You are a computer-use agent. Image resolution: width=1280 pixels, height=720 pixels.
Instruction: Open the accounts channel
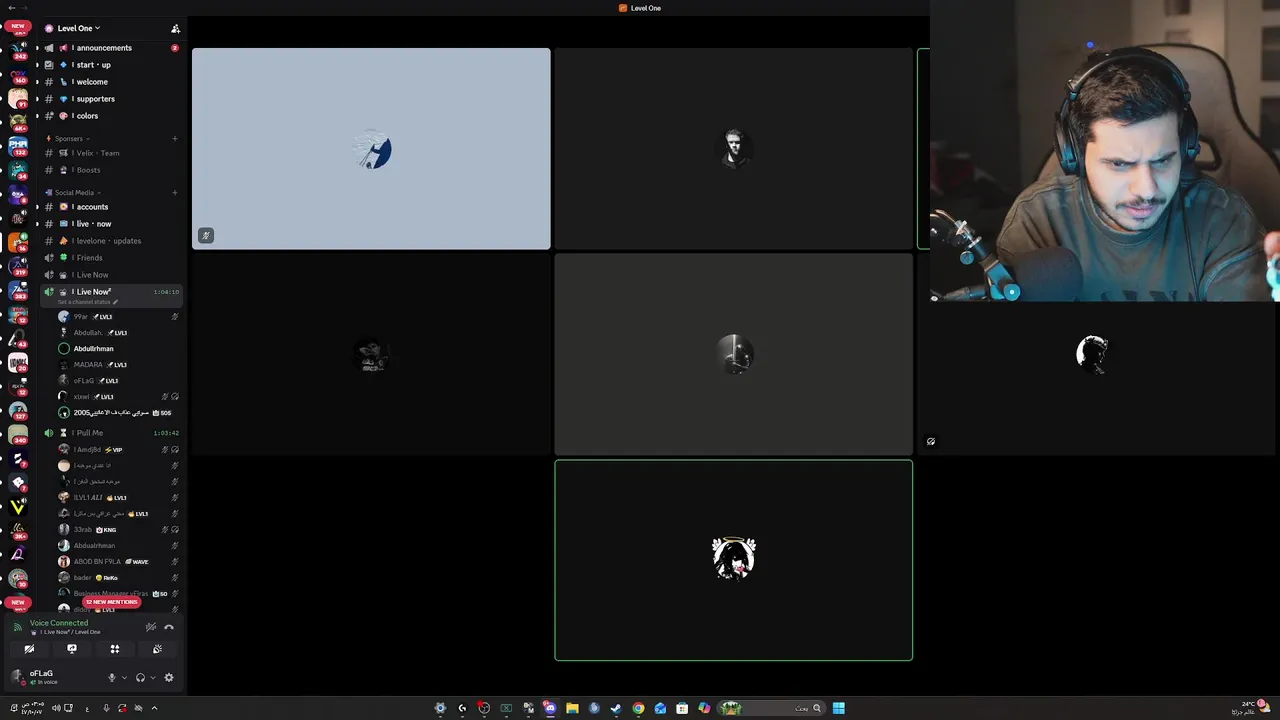(110, 207)
